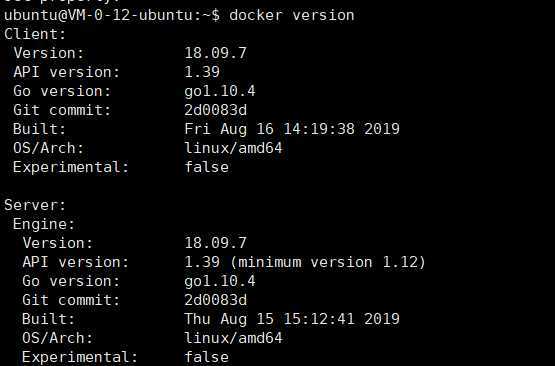555x366 pixels.
Task: Click the Client Git commit 2d0083d
Action: click(x=215, y=110)
